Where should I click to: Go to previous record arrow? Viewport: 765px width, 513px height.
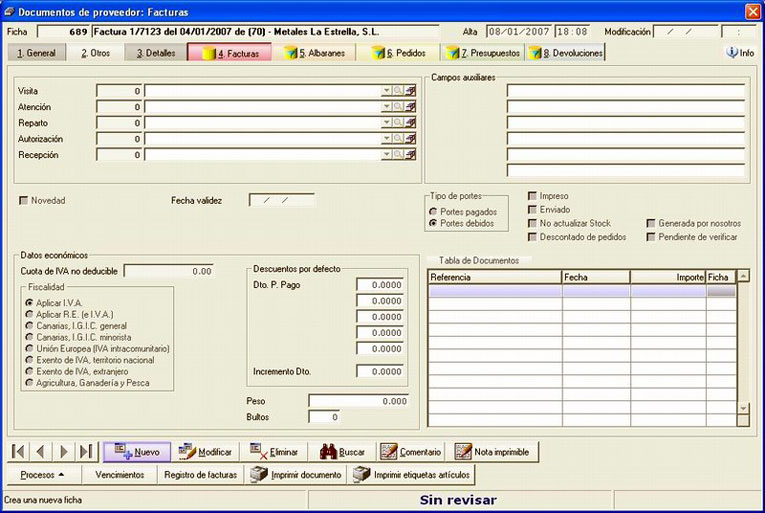40,452
